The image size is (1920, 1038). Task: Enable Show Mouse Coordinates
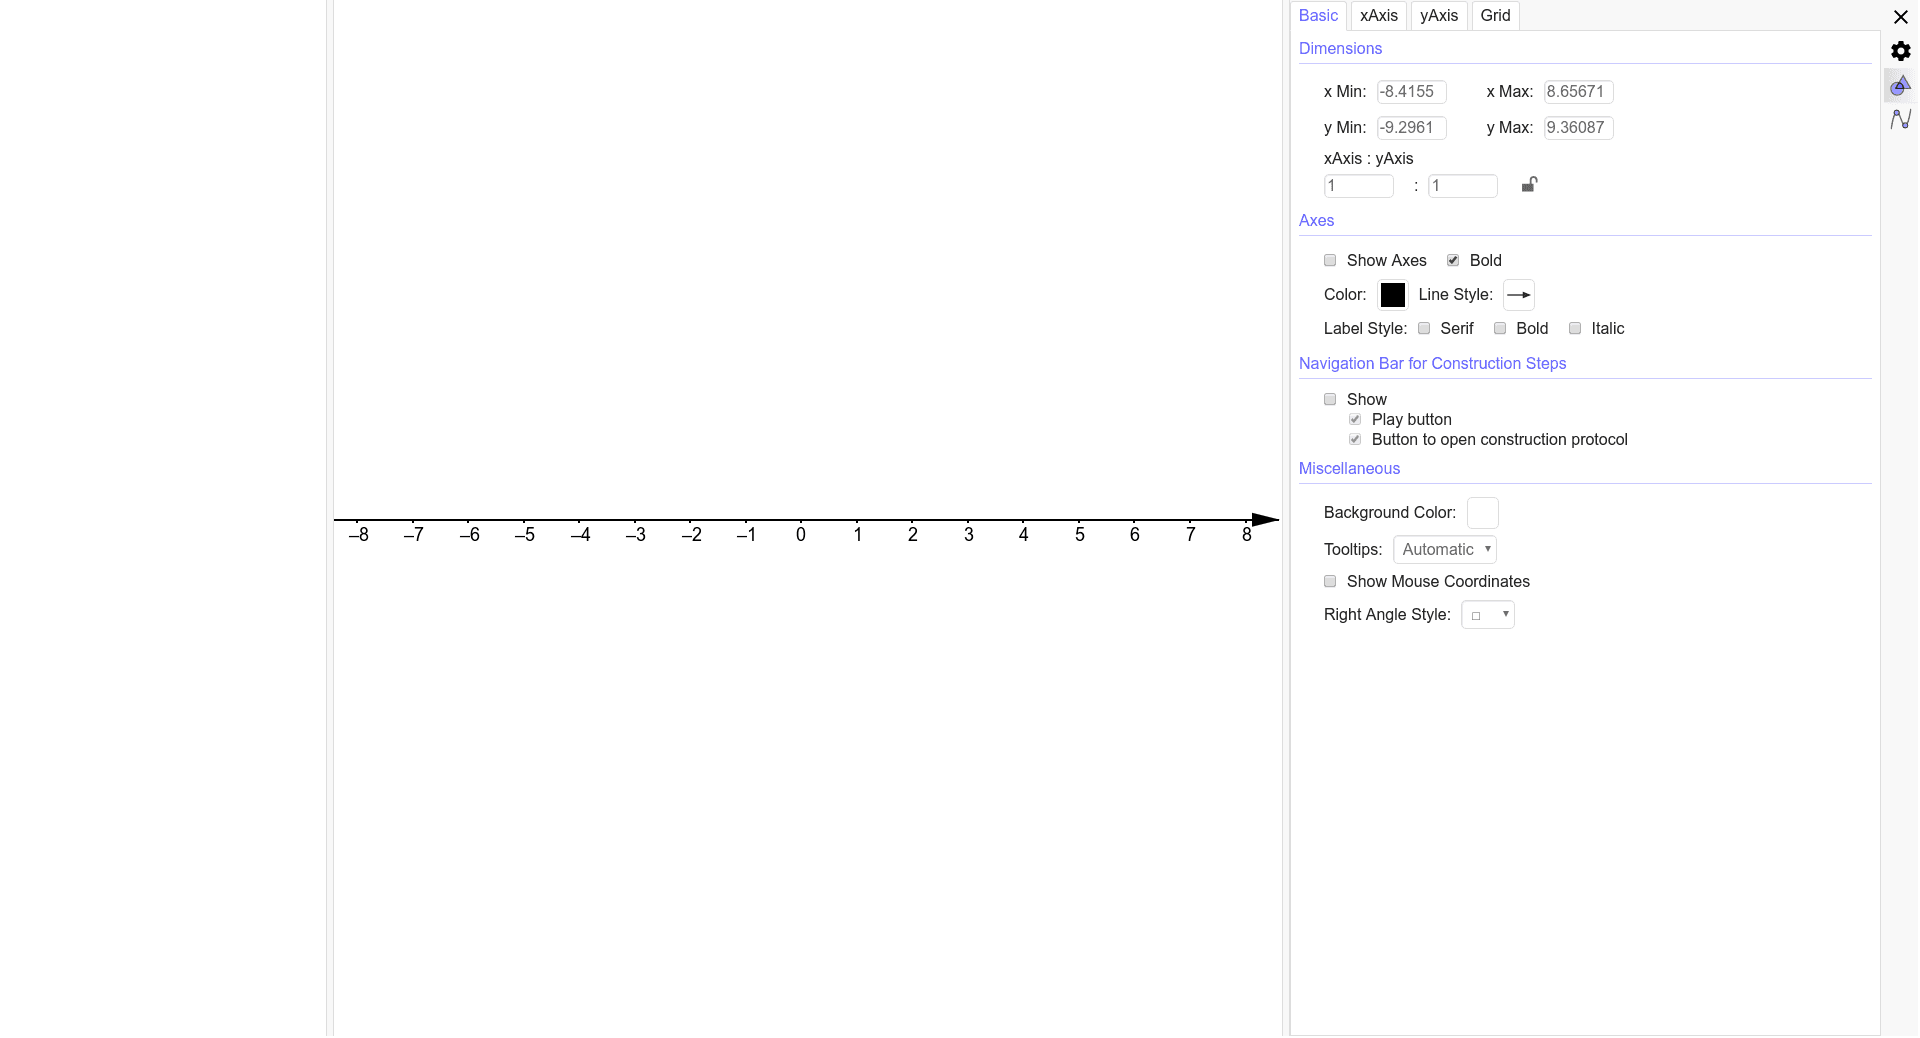1330,581
